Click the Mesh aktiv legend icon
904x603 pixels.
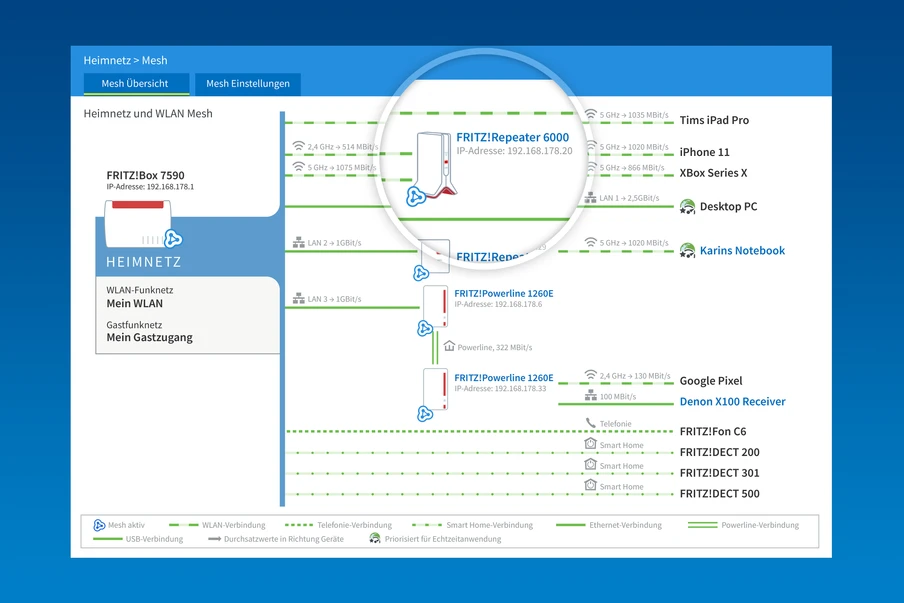click(101, 524)
